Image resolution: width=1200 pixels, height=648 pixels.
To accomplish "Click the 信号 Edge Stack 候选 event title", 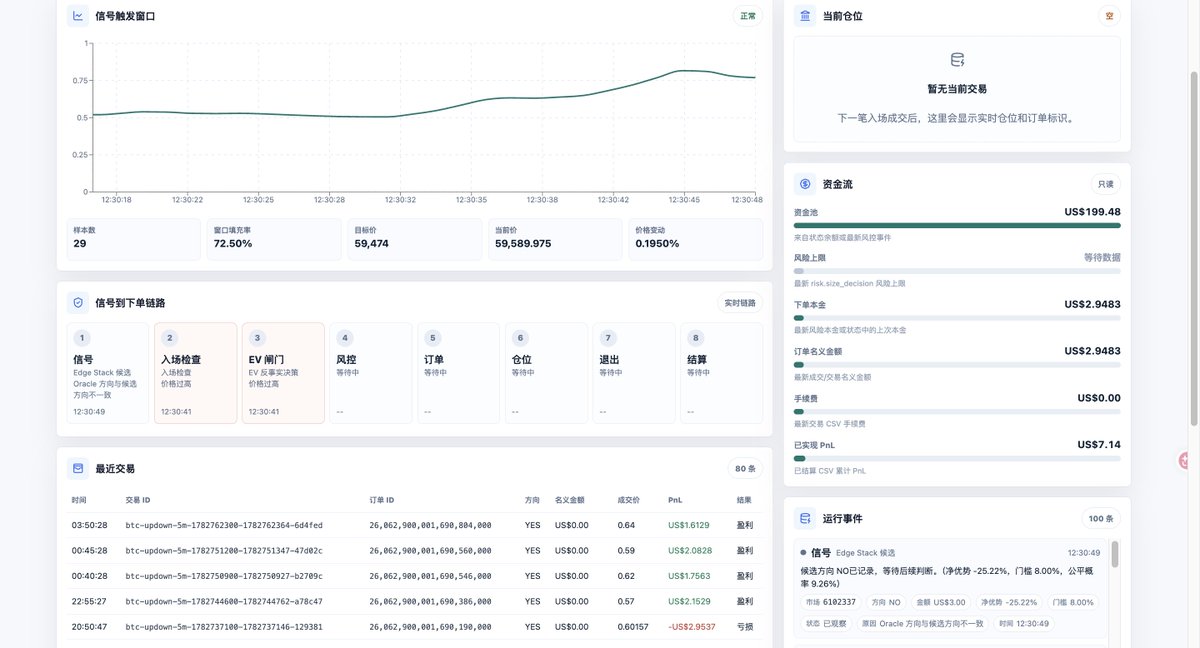I will point(848,552).
